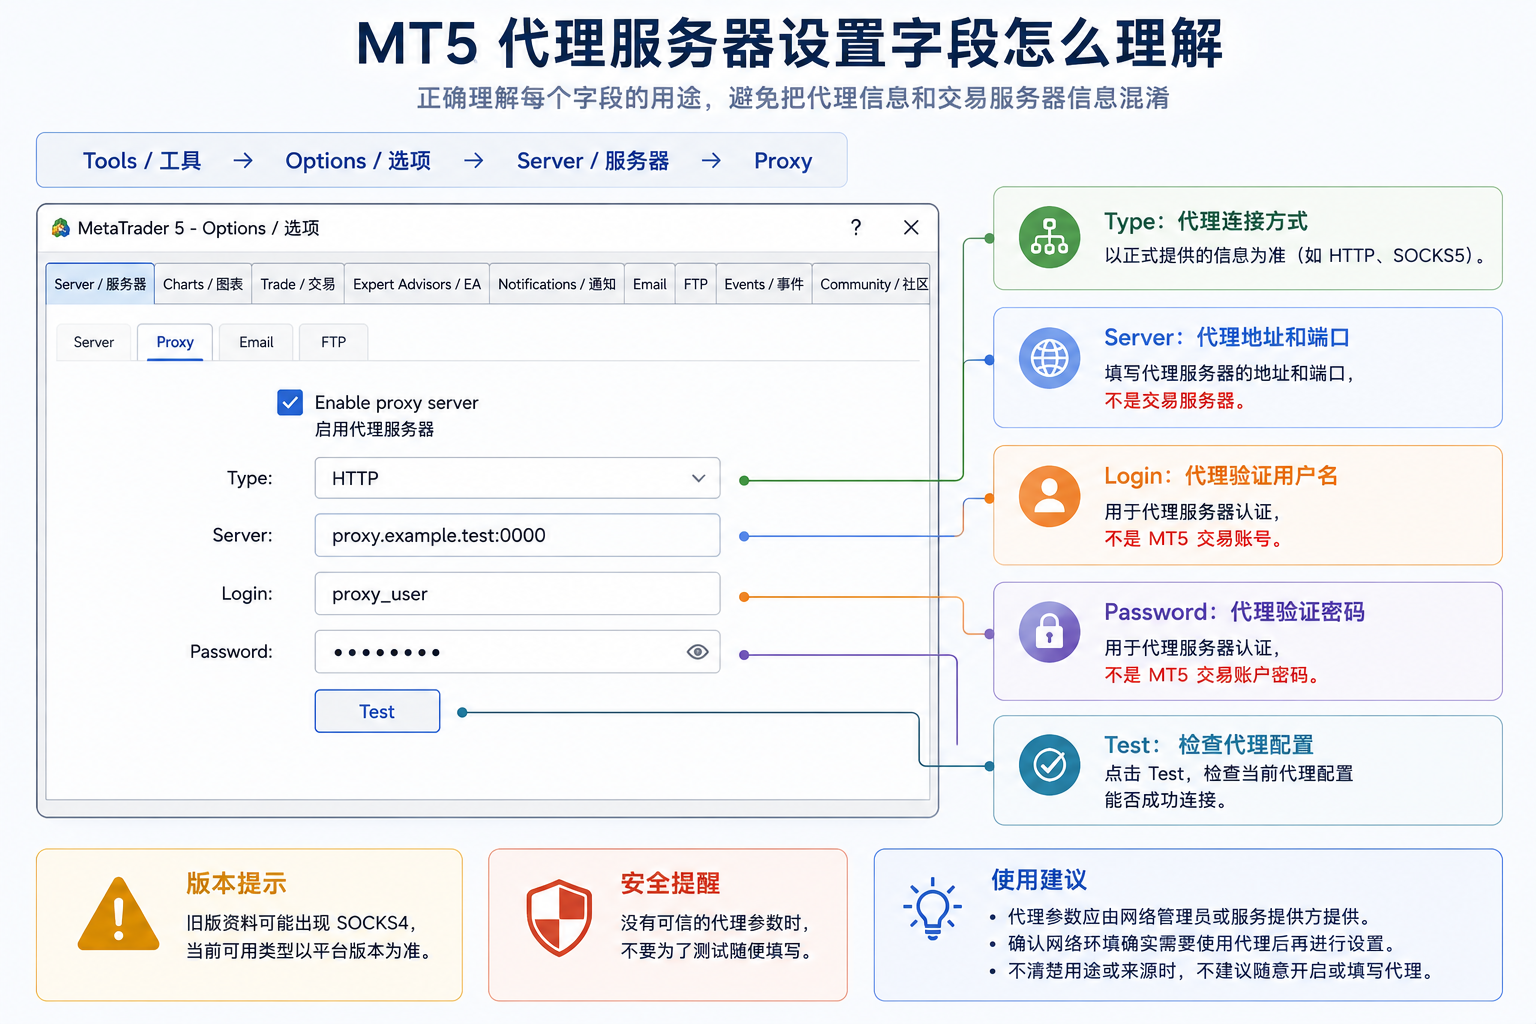Click the Login field containing proxy_user
1536x1024 pixels.
[x=517, y=594]
